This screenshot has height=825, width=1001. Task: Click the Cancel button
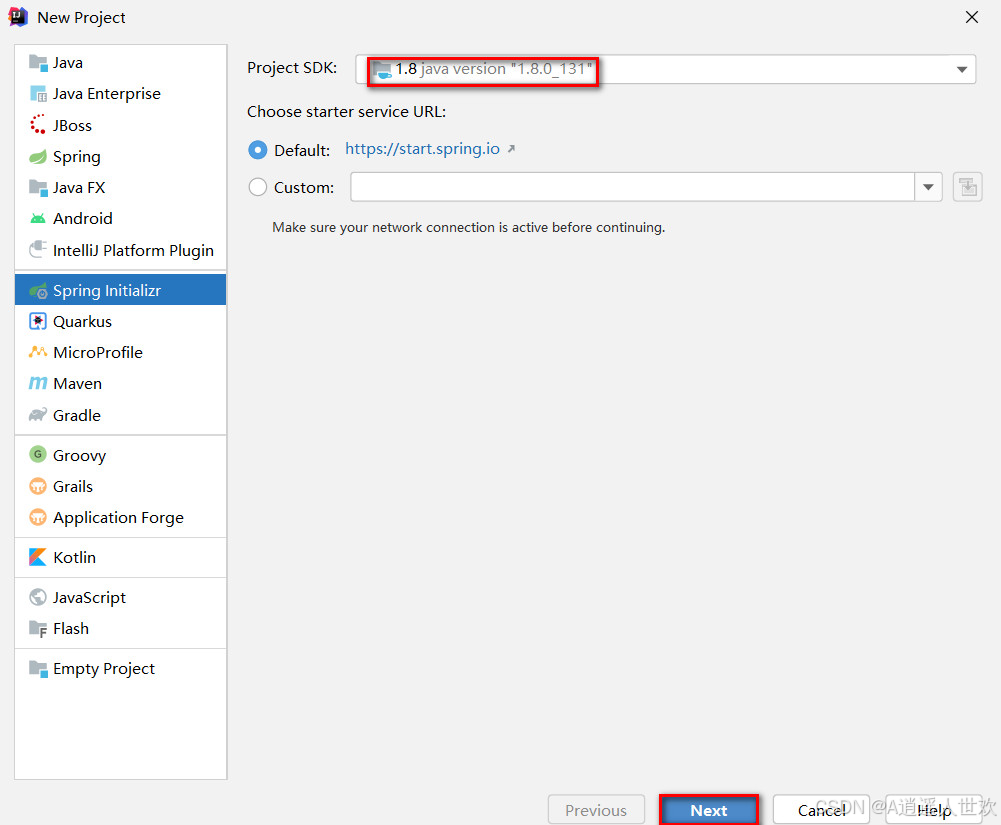(821, 810)
